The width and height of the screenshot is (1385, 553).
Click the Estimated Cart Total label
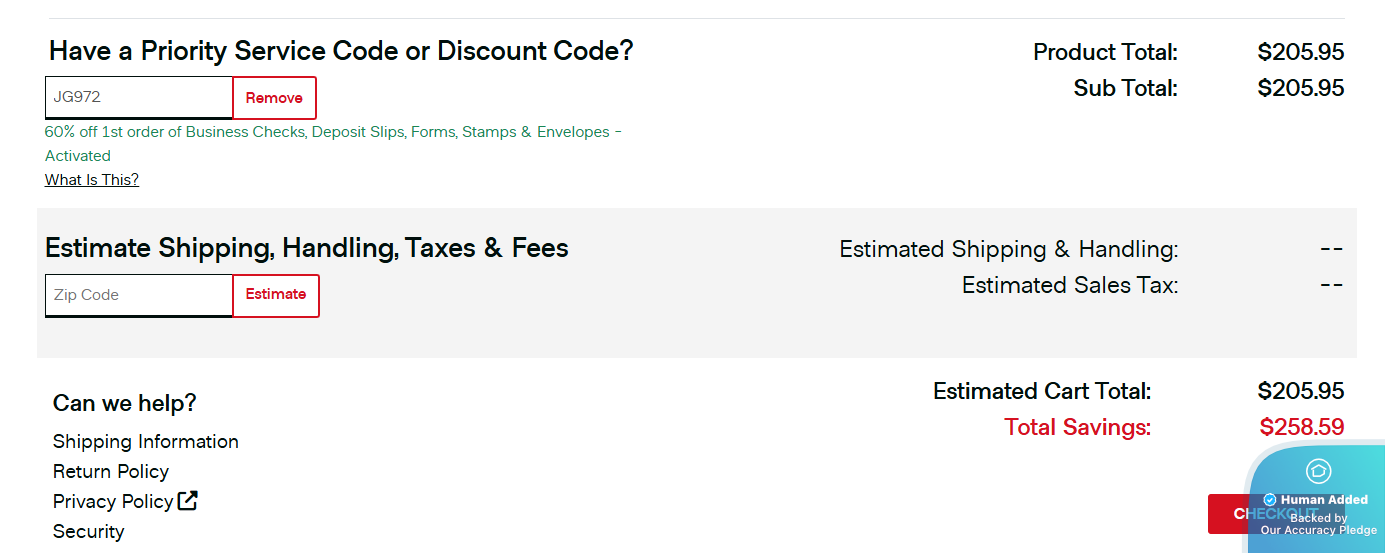[x=1042, y=391]
